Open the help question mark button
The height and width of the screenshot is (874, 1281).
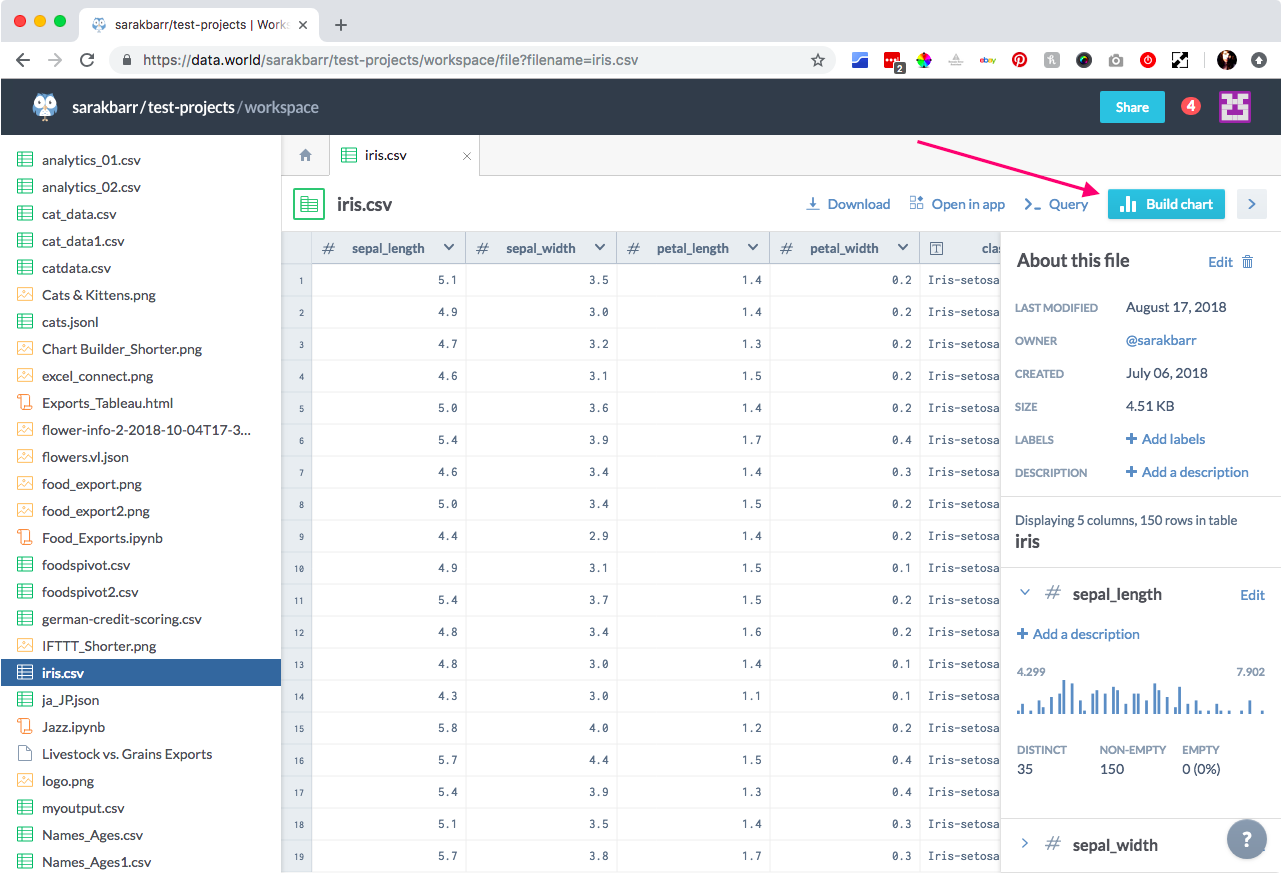(1246, 839)
